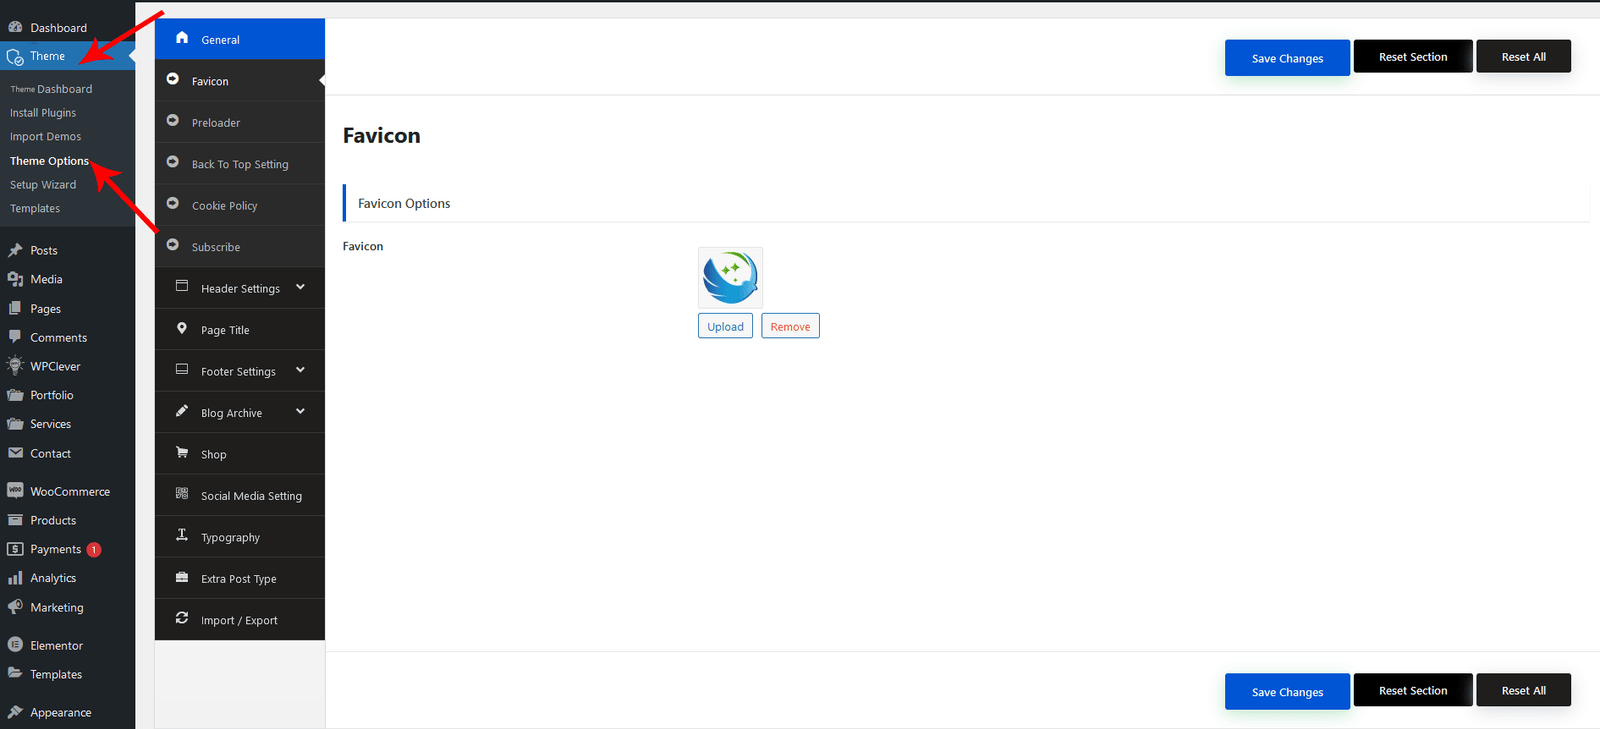The height and width of the screenshot is (729, 1600).
Task: Click the Import / Export refresh icon
Action: pyautogui.click(x=182, y=619)
